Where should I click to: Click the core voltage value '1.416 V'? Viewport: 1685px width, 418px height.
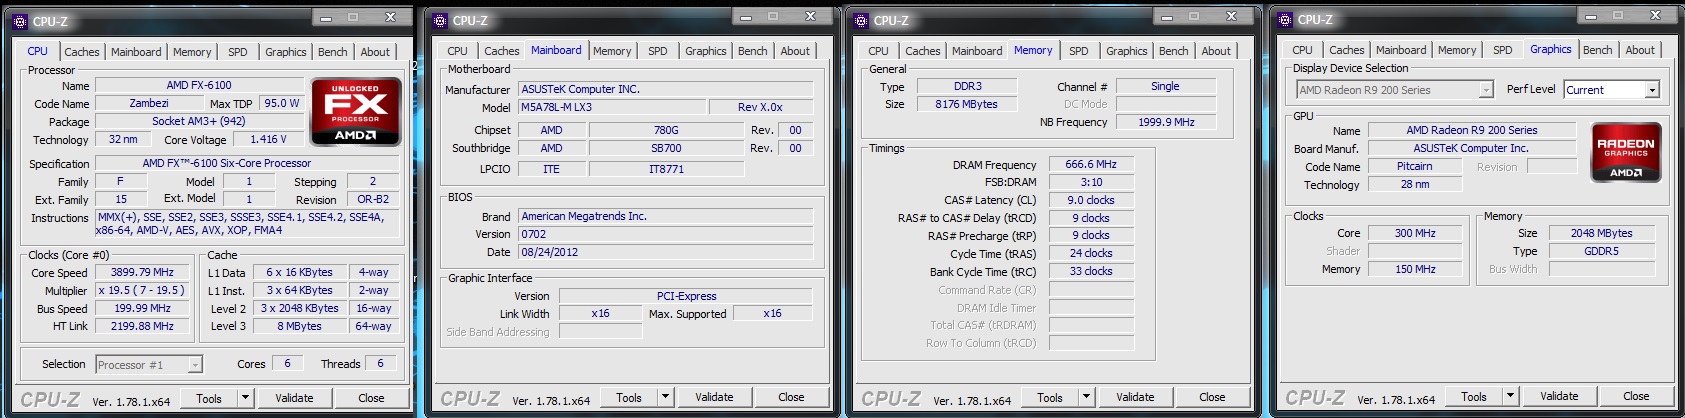pyautogui.click(x=269, y=139)
